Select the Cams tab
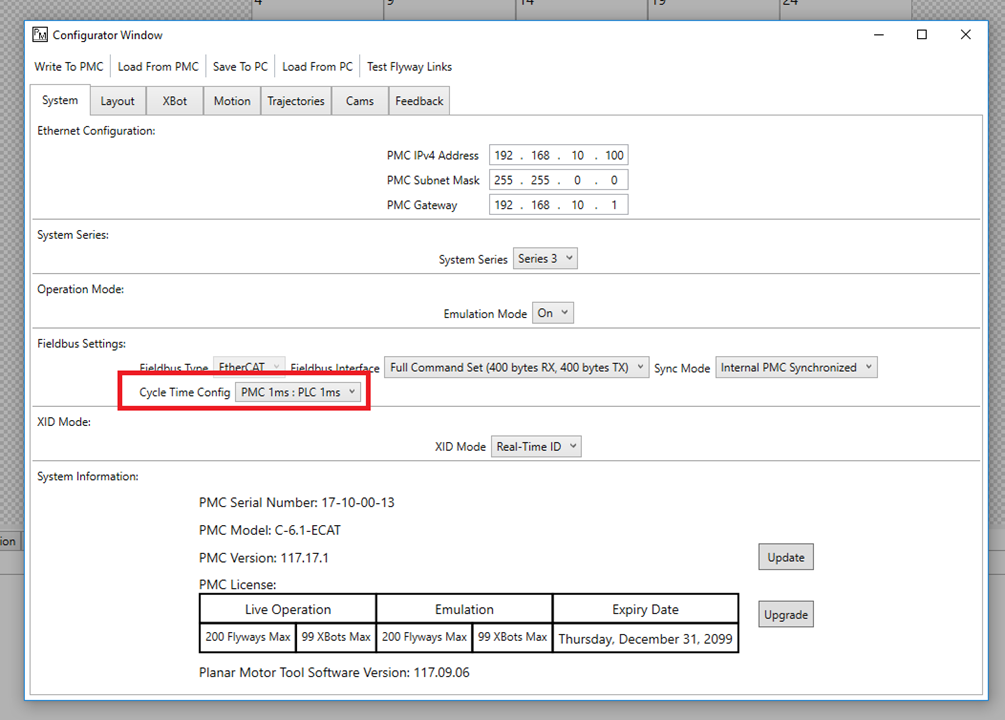The image size is (1005, 720). [x=360, y=101]
